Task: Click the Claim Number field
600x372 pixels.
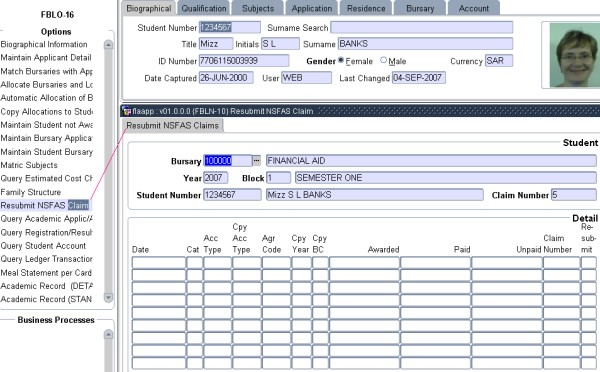Action: tap(574, 195)
